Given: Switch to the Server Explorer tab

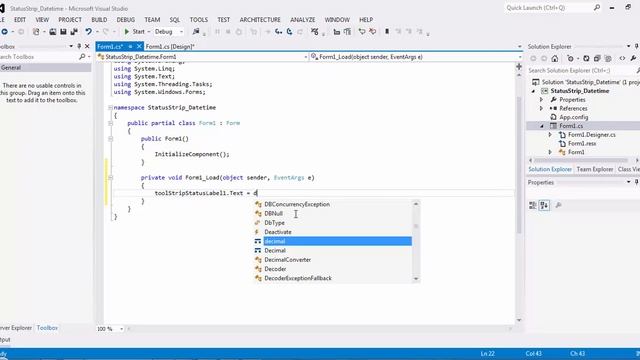Looking at the screenshot, I should [x=16, y=328].
